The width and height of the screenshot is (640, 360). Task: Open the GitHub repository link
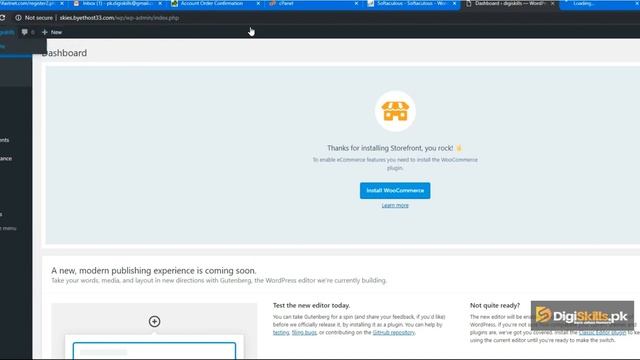point(393,333)
